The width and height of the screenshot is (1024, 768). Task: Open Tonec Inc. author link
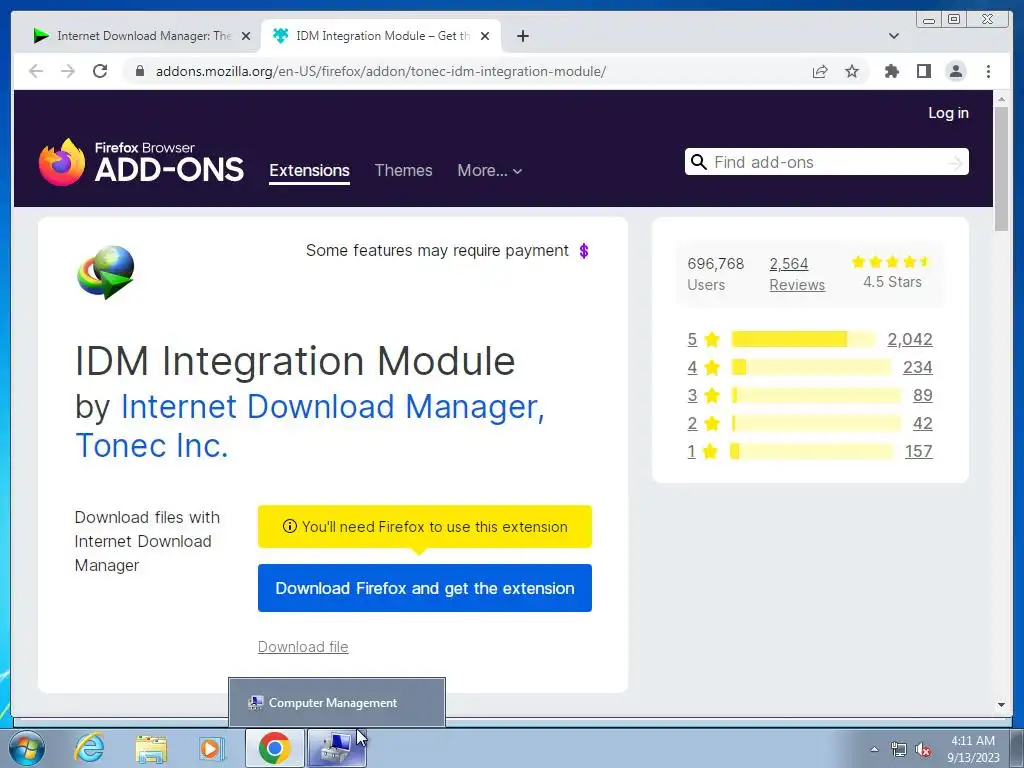click(x=152, y=446)
